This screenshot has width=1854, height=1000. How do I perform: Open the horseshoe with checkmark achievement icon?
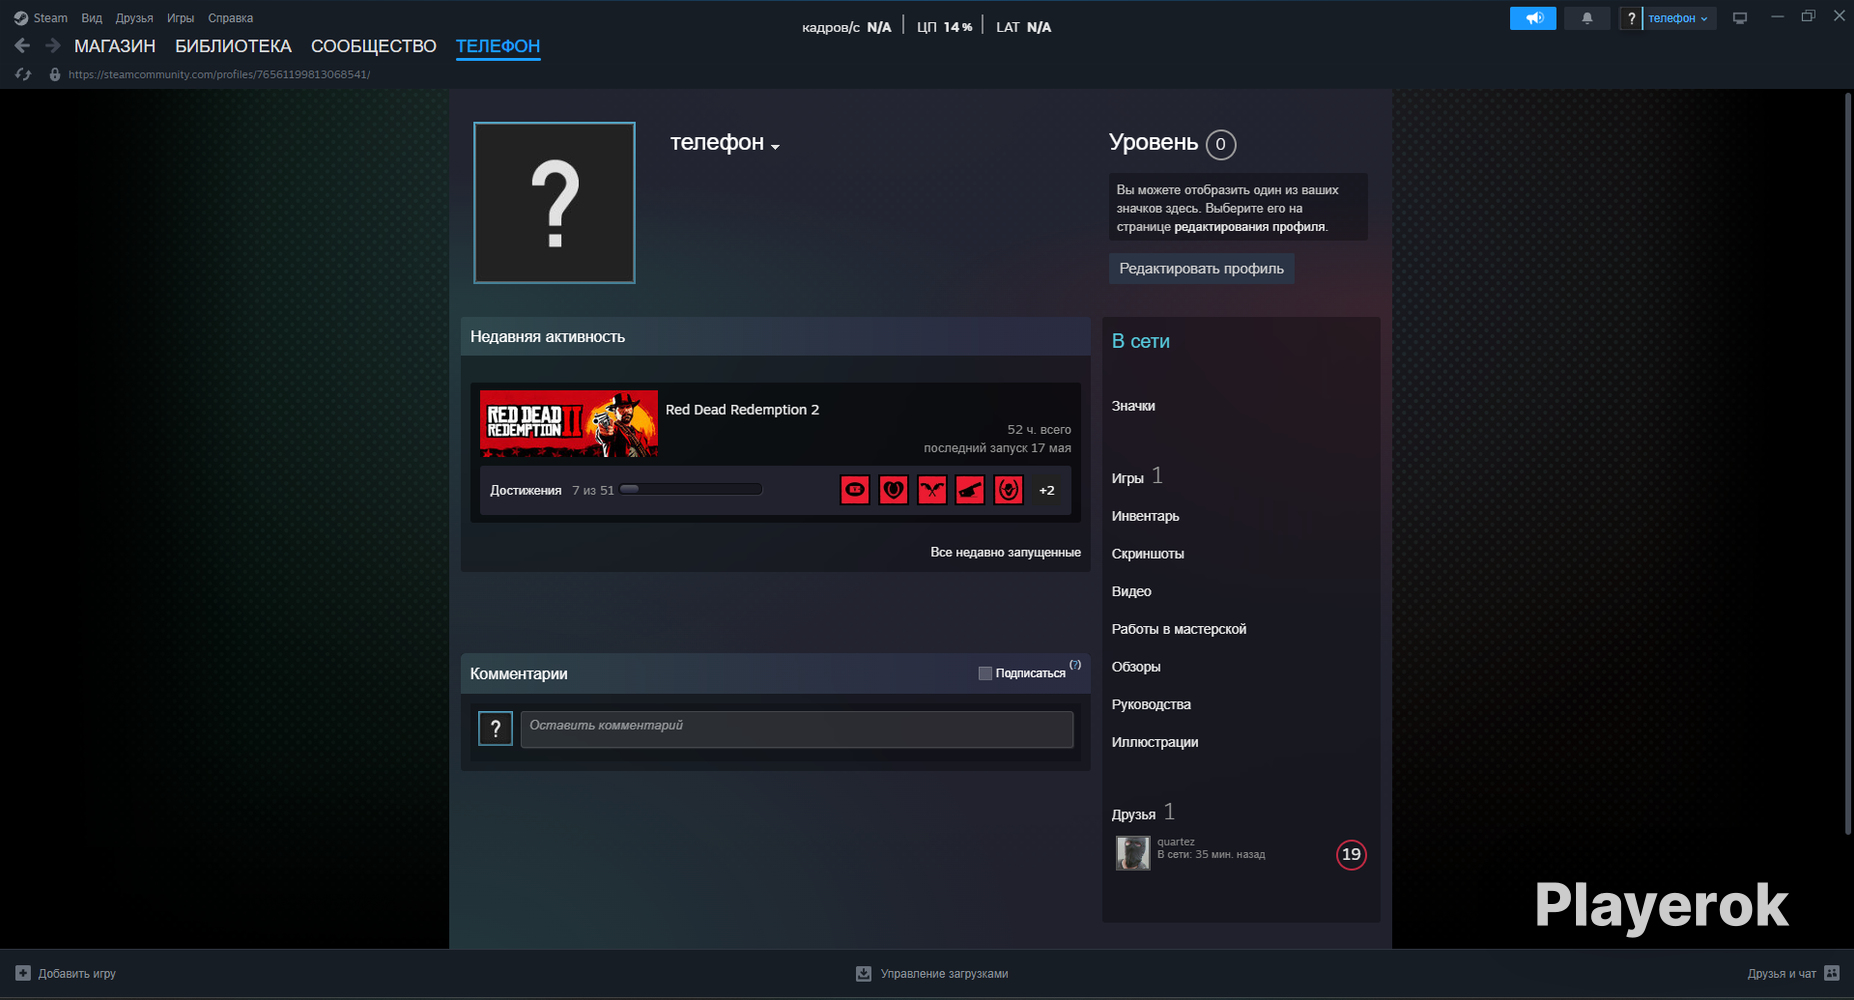pyautogui.click(x=1008, y=490)
